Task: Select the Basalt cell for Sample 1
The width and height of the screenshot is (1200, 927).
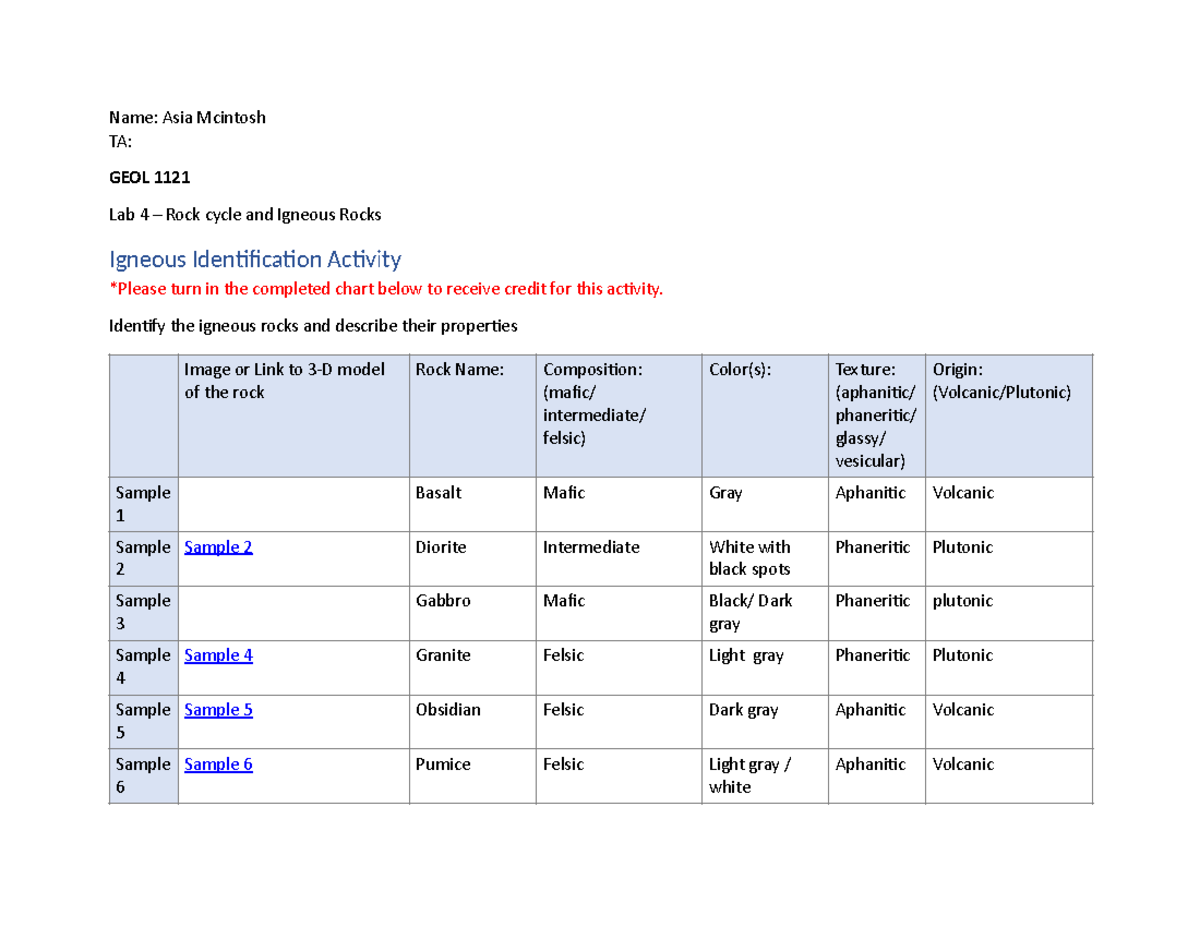Action: coord(473,504)
